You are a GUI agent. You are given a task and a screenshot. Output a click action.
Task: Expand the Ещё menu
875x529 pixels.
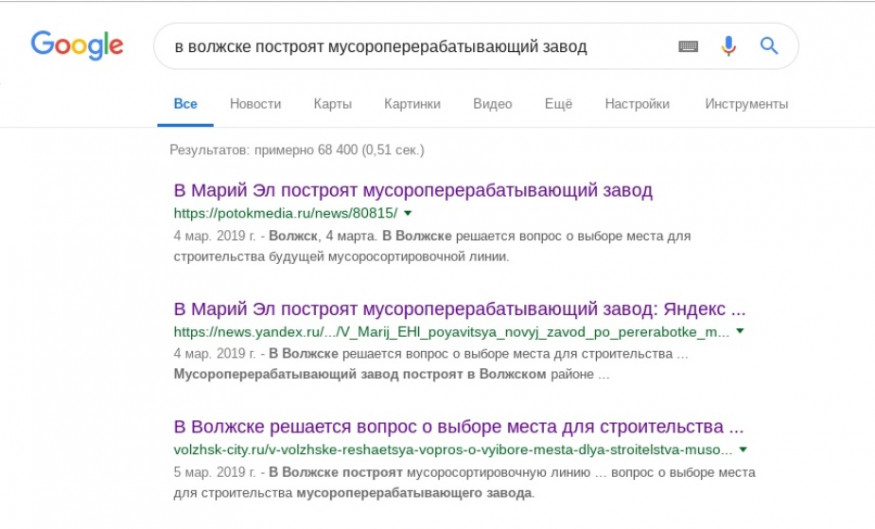point(558,104)
